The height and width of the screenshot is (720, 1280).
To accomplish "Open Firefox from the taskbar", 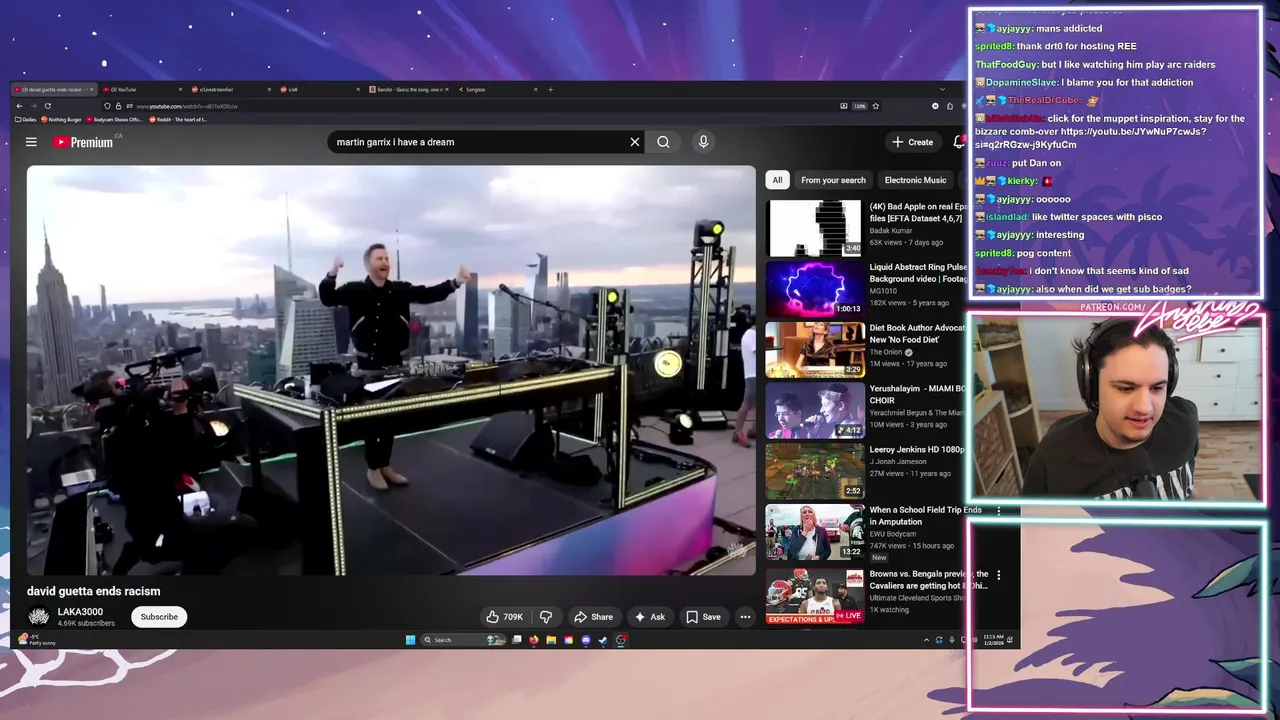I will [x=534, y=640].
